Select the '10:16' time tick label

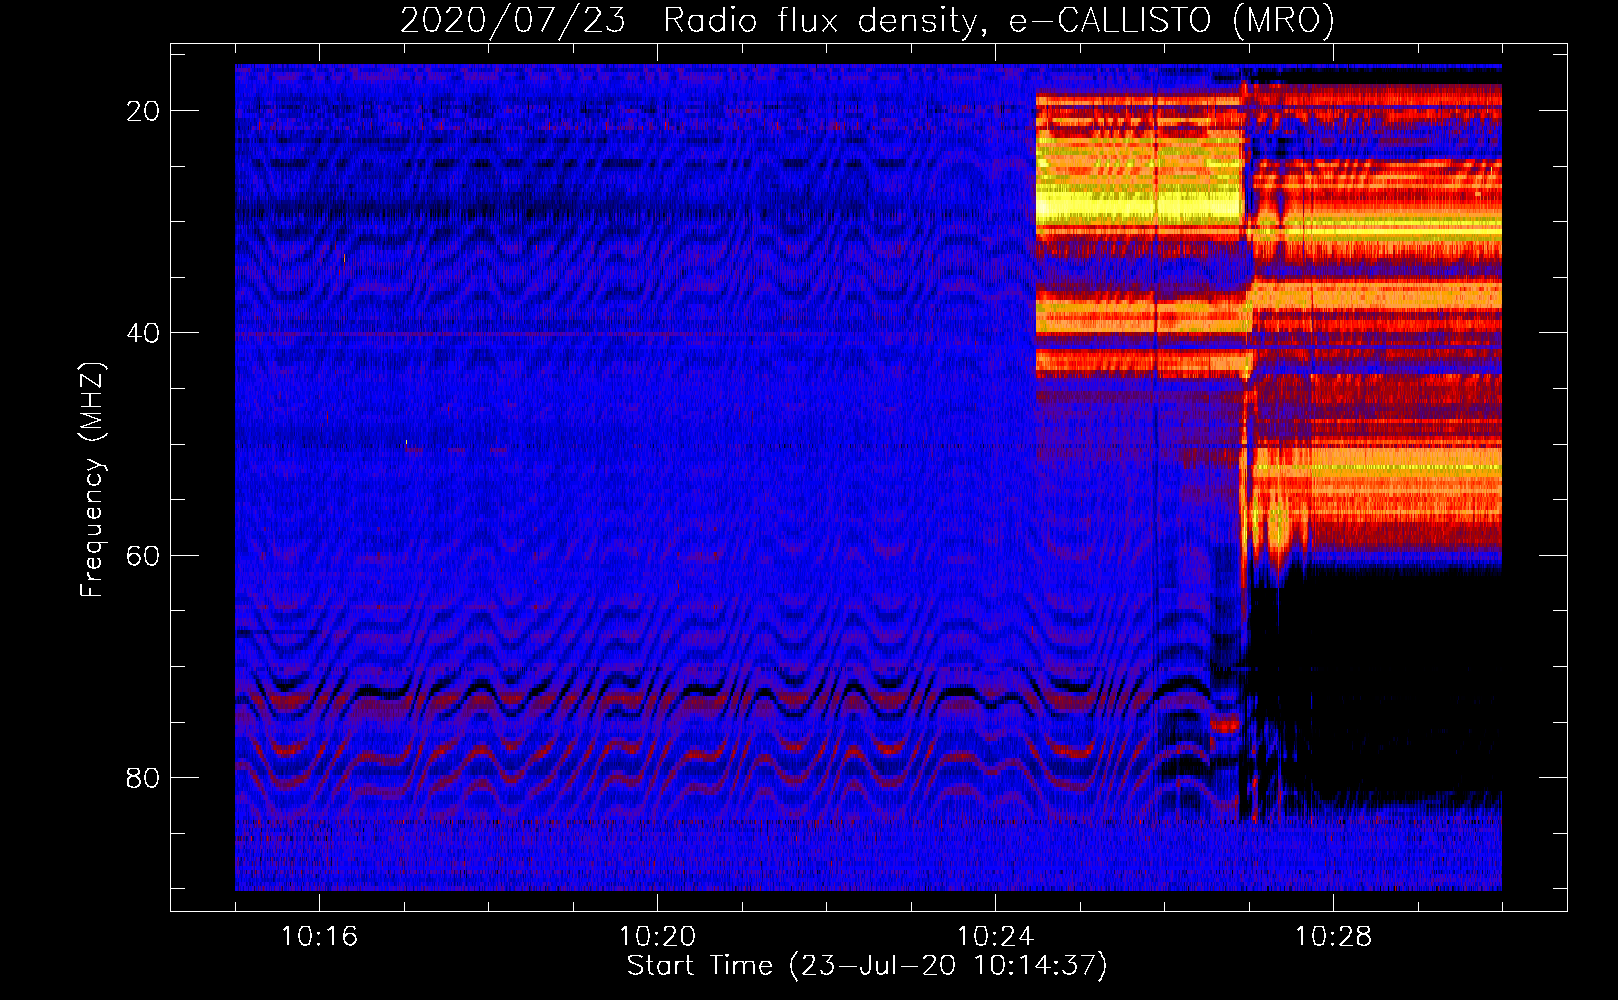click(319, 937)
